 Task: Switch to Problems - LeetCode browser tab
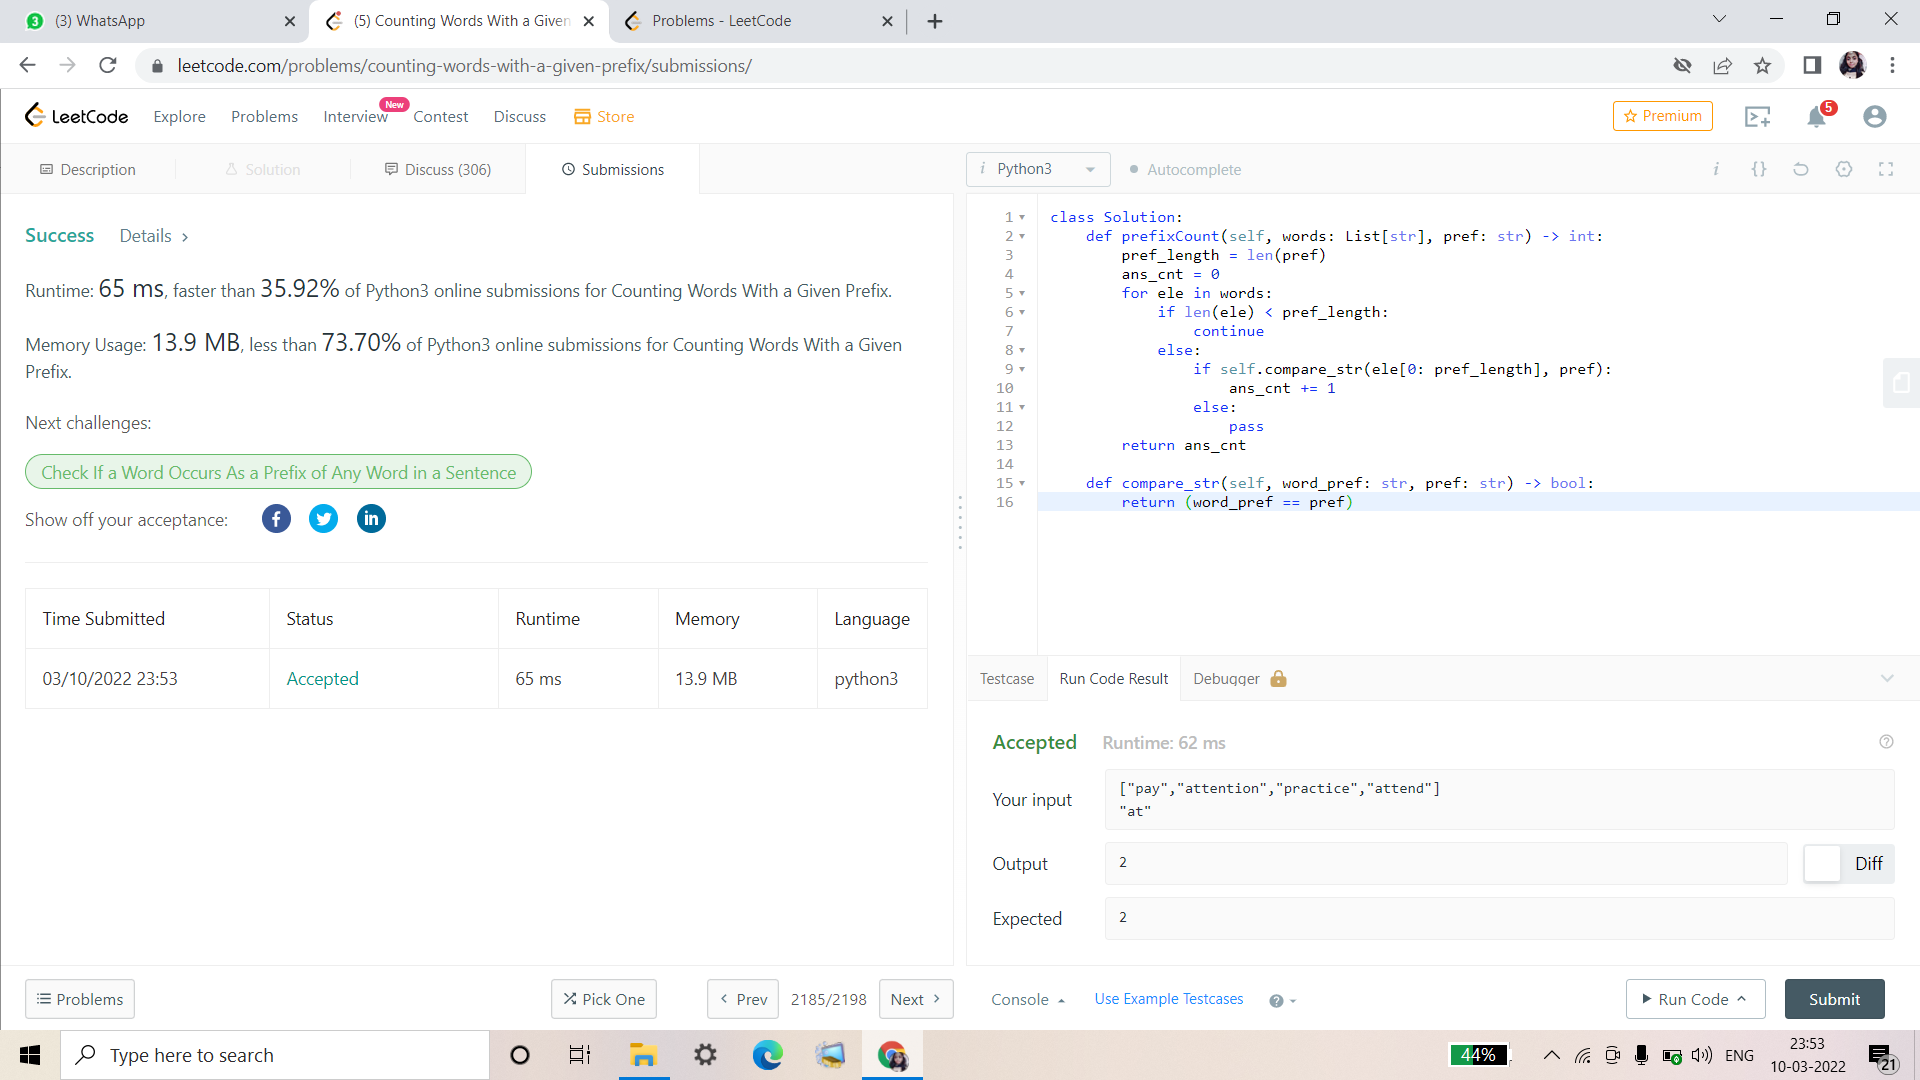click(x=756, y=21)
